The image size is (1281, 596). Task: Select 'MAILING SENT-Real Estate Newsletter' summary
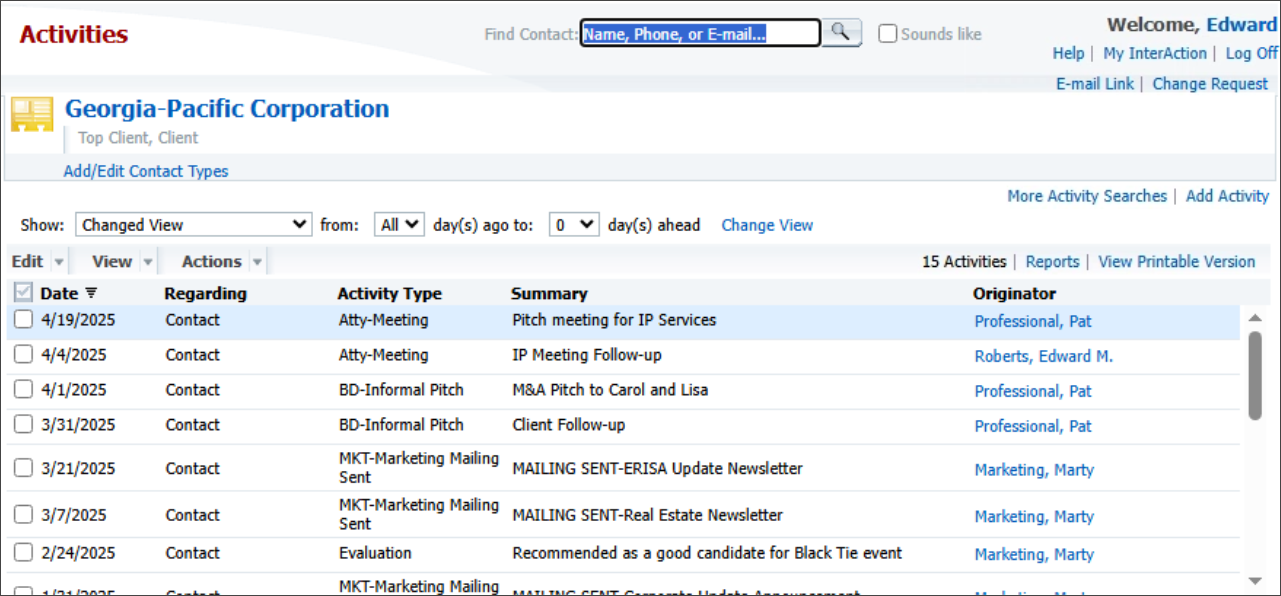click(647, 515)
